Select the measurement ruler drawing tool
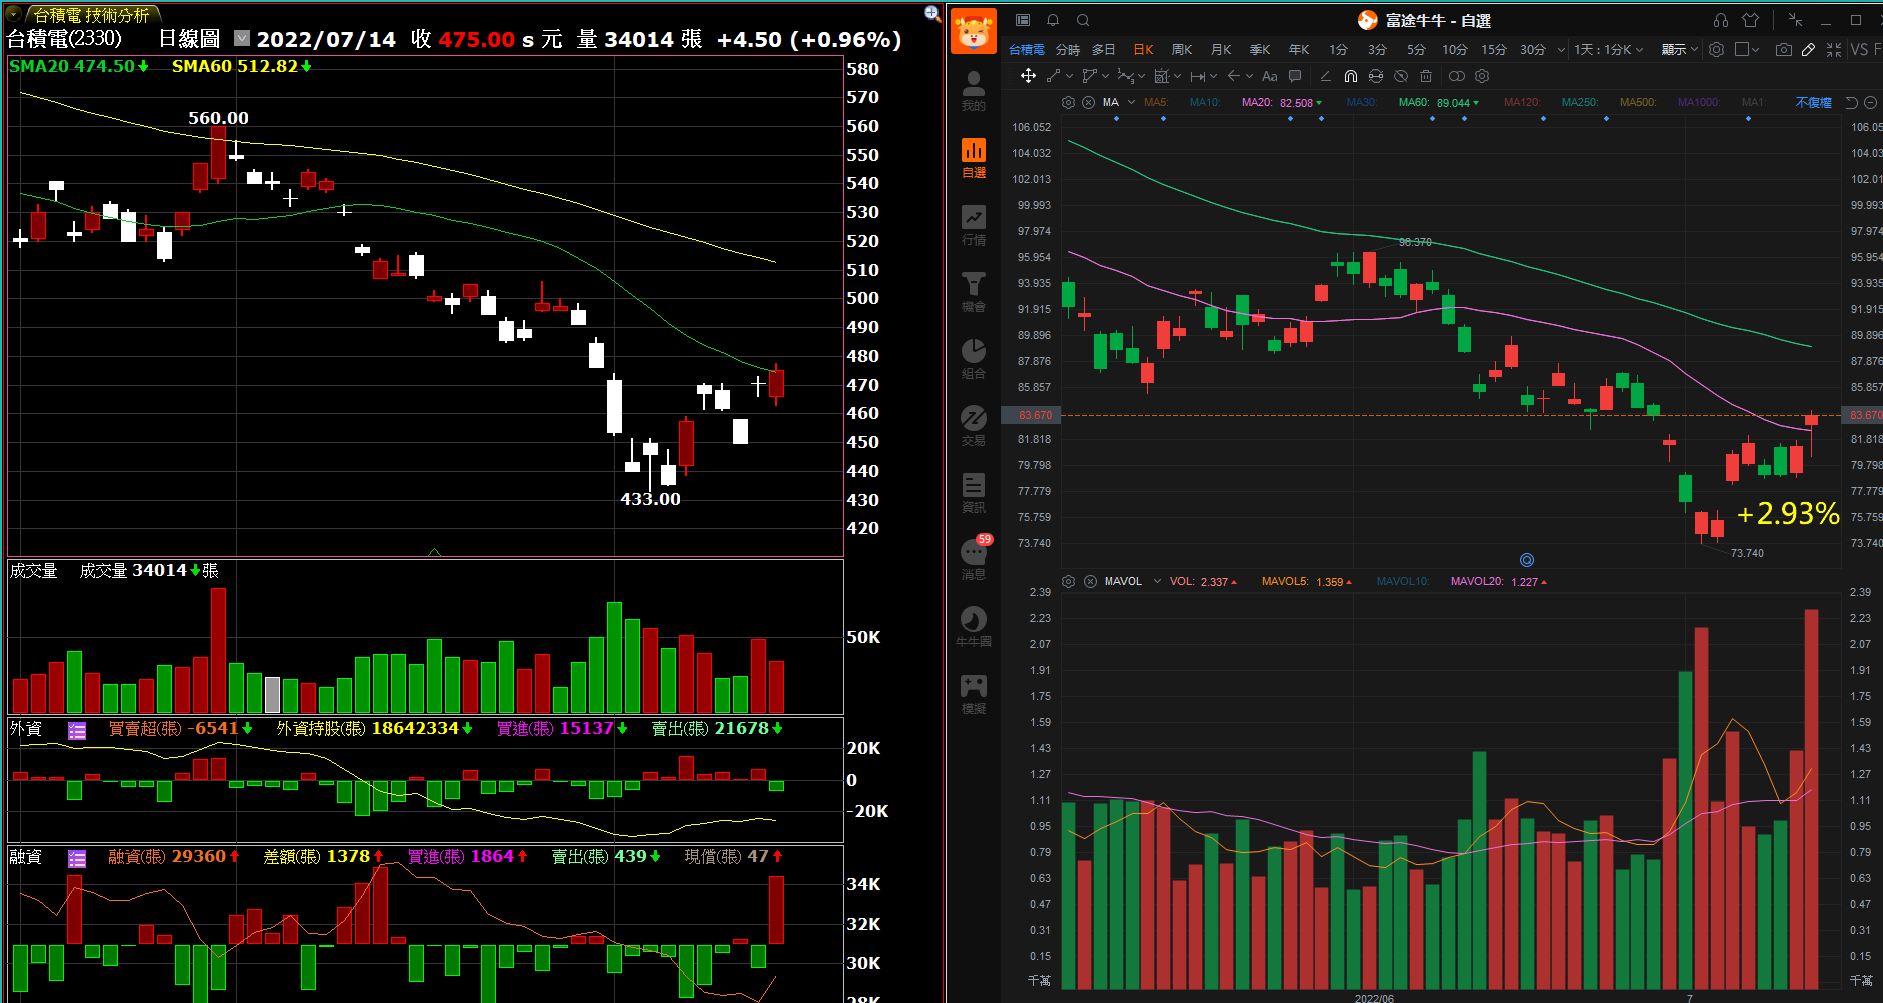 [x=1161, y=76]
